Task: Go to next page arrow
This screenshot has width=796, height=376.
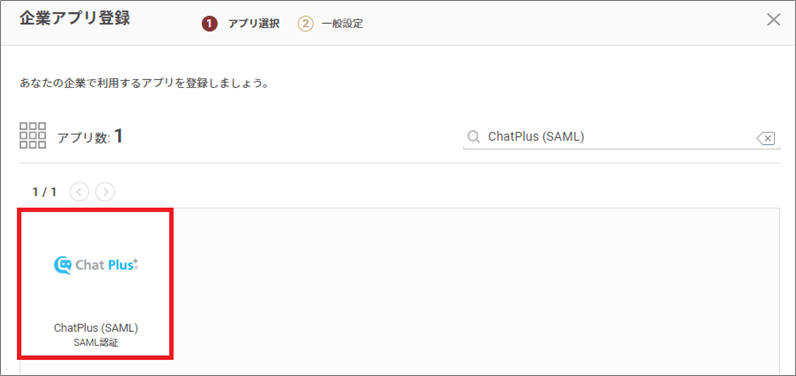Action: point(105,192)
